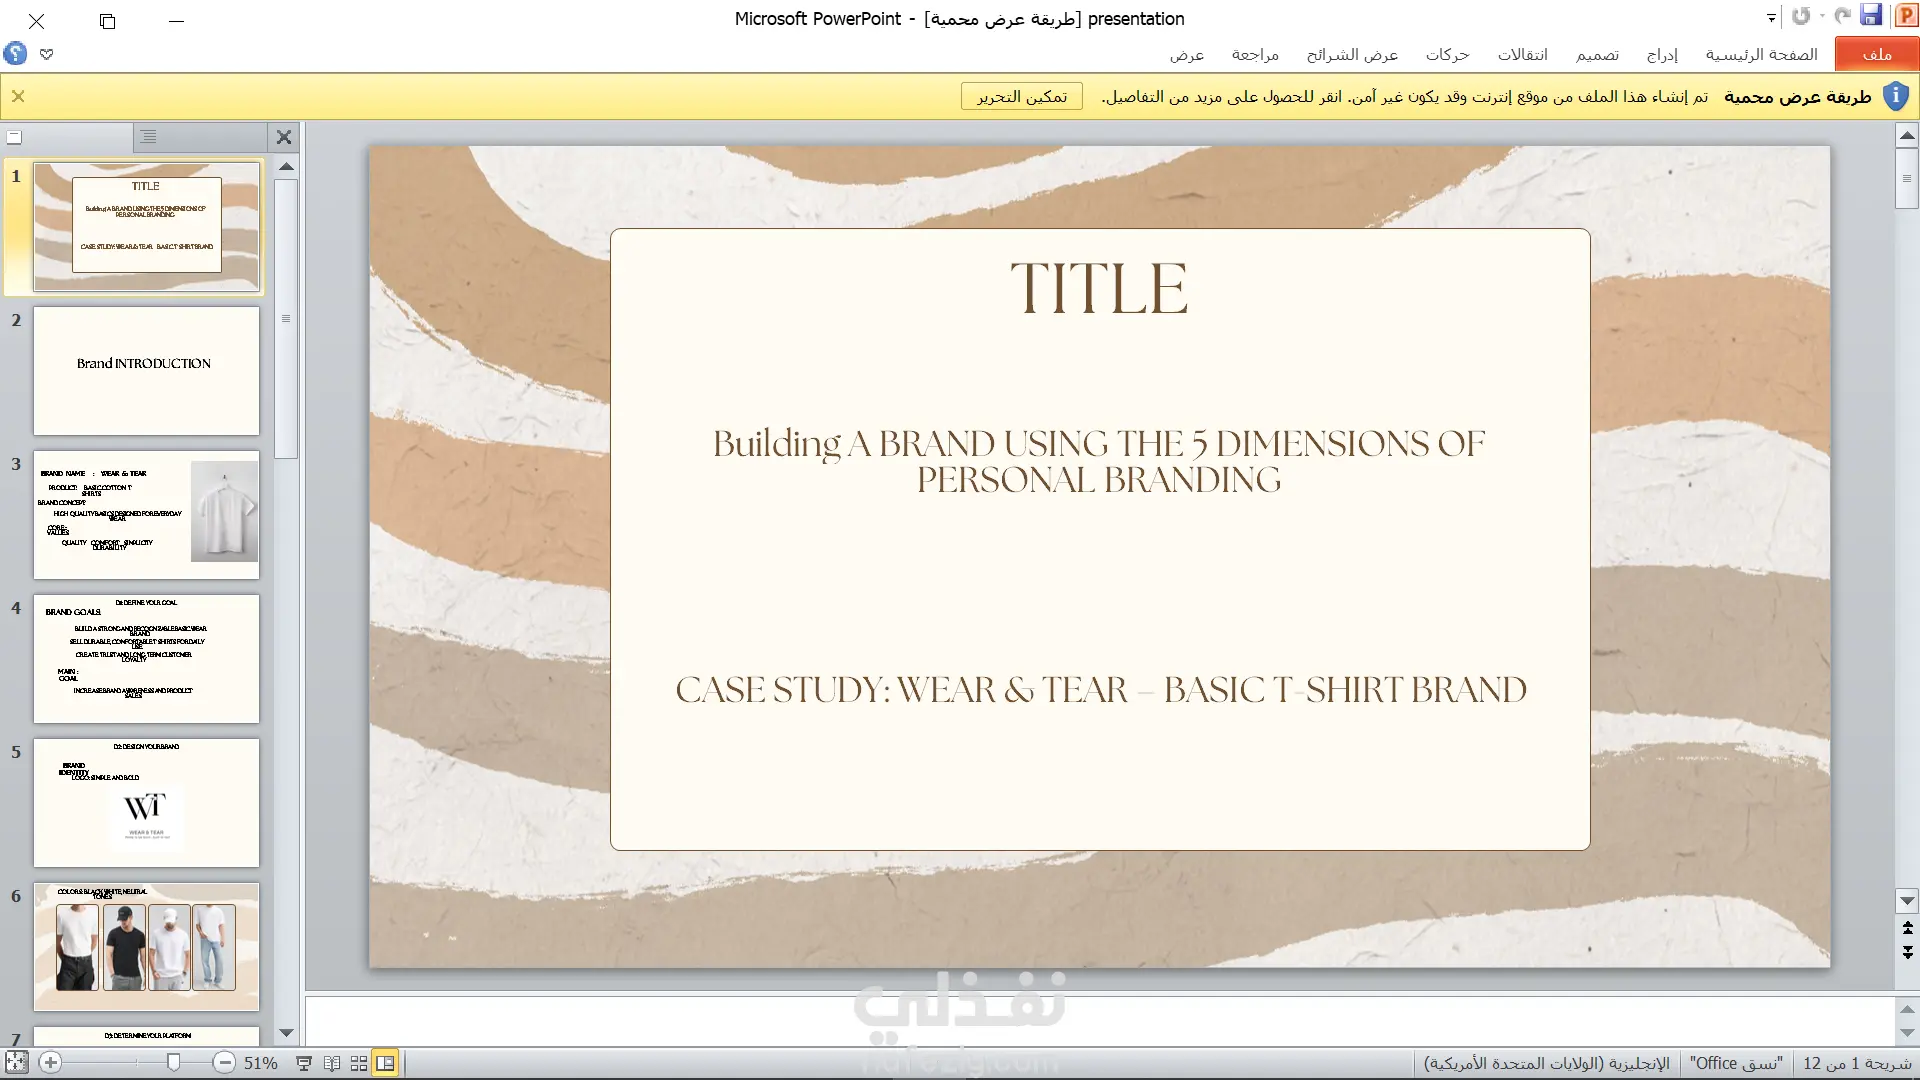1920x1080 pixels.
Task: Click the round plus zoom button
Action: [51, 1062]
